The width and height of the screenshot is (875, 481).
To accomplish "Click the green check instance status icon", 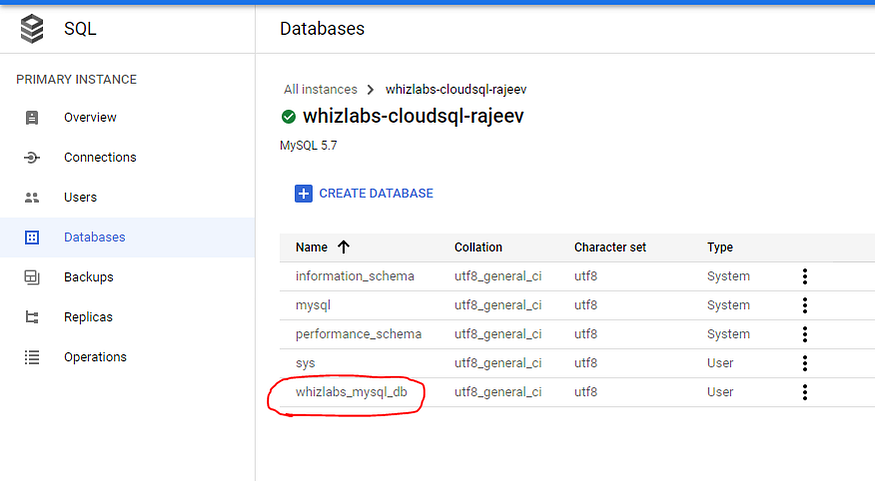I will click(289, 117).
